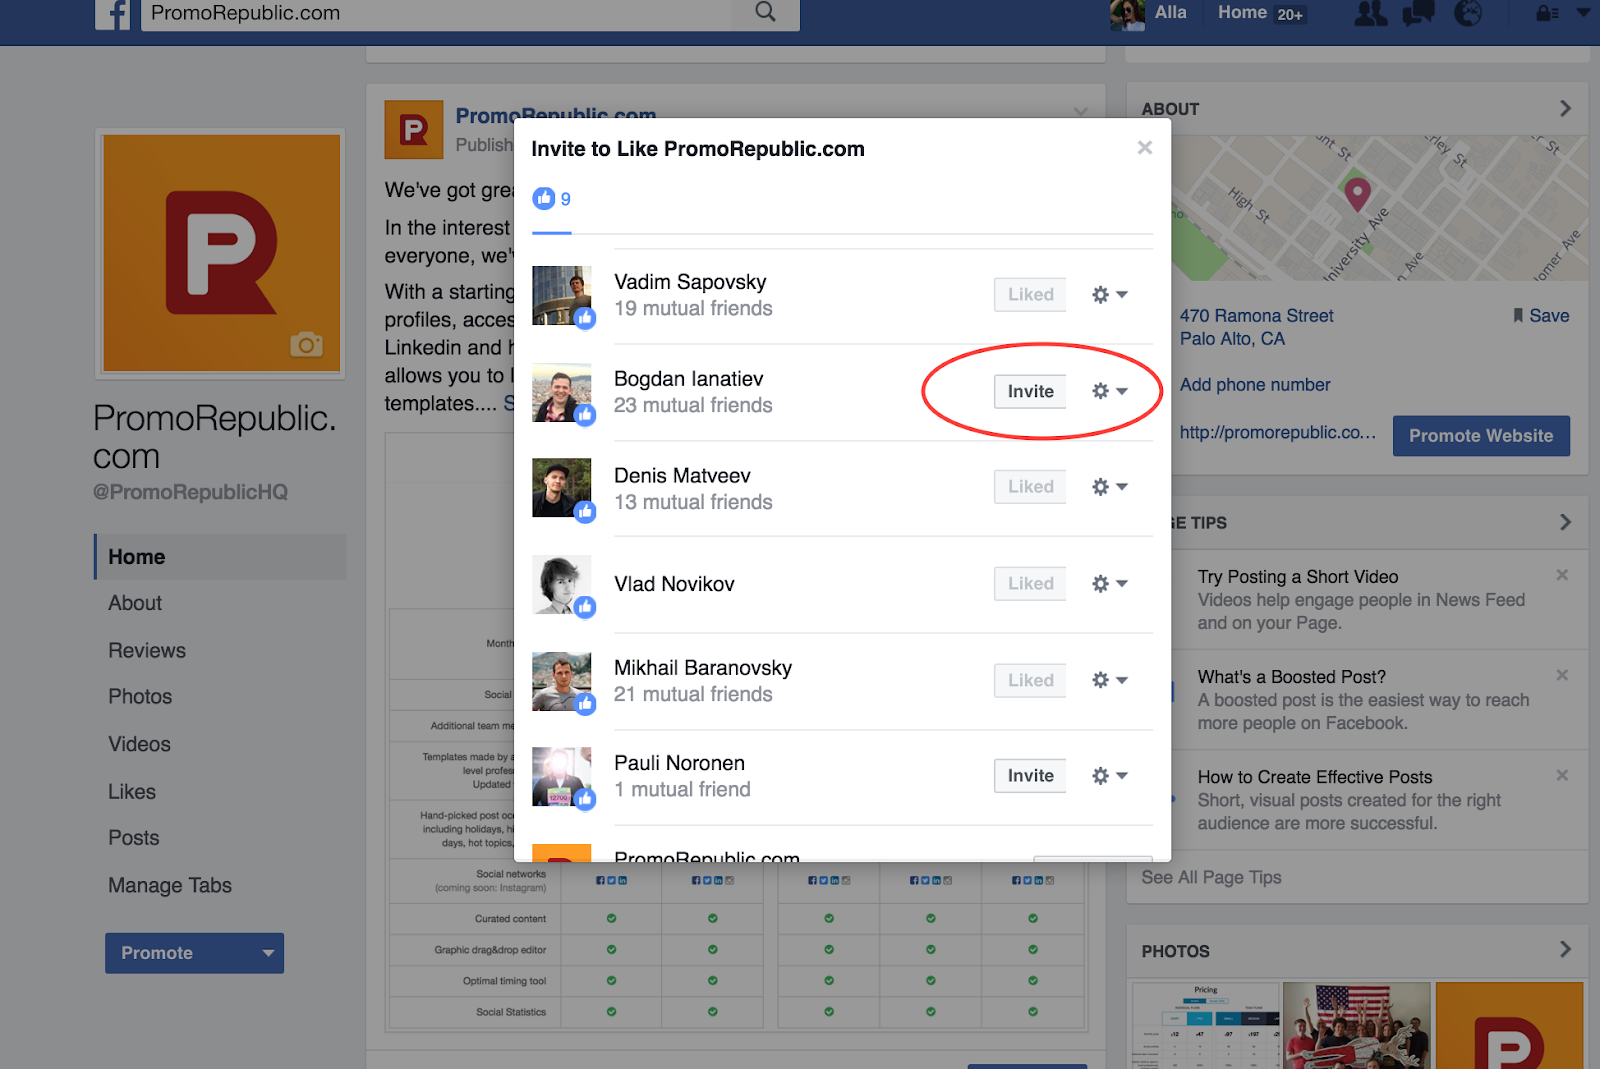Open Photos in the page sidebar
The width and height of the screenshot is (1600, 1069).
click(x=140, y=697)
